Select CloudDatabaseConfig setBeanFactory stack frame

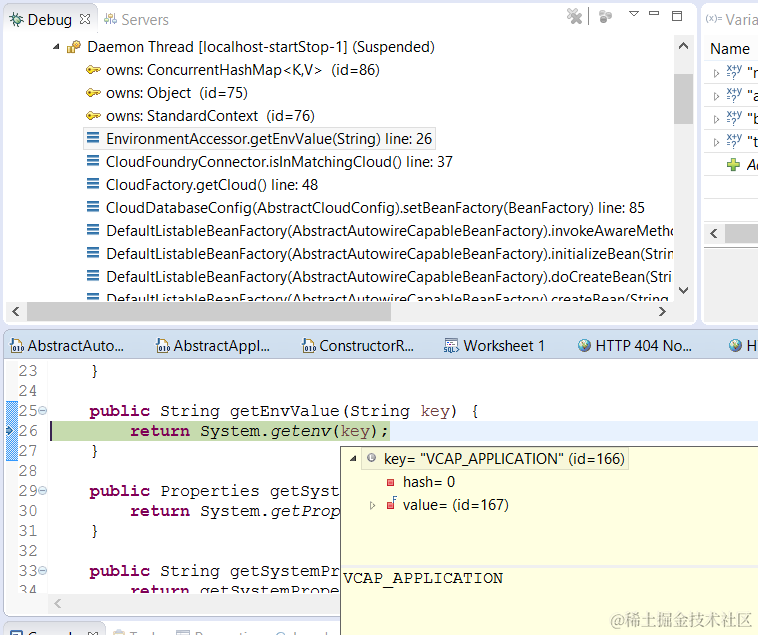375,208
